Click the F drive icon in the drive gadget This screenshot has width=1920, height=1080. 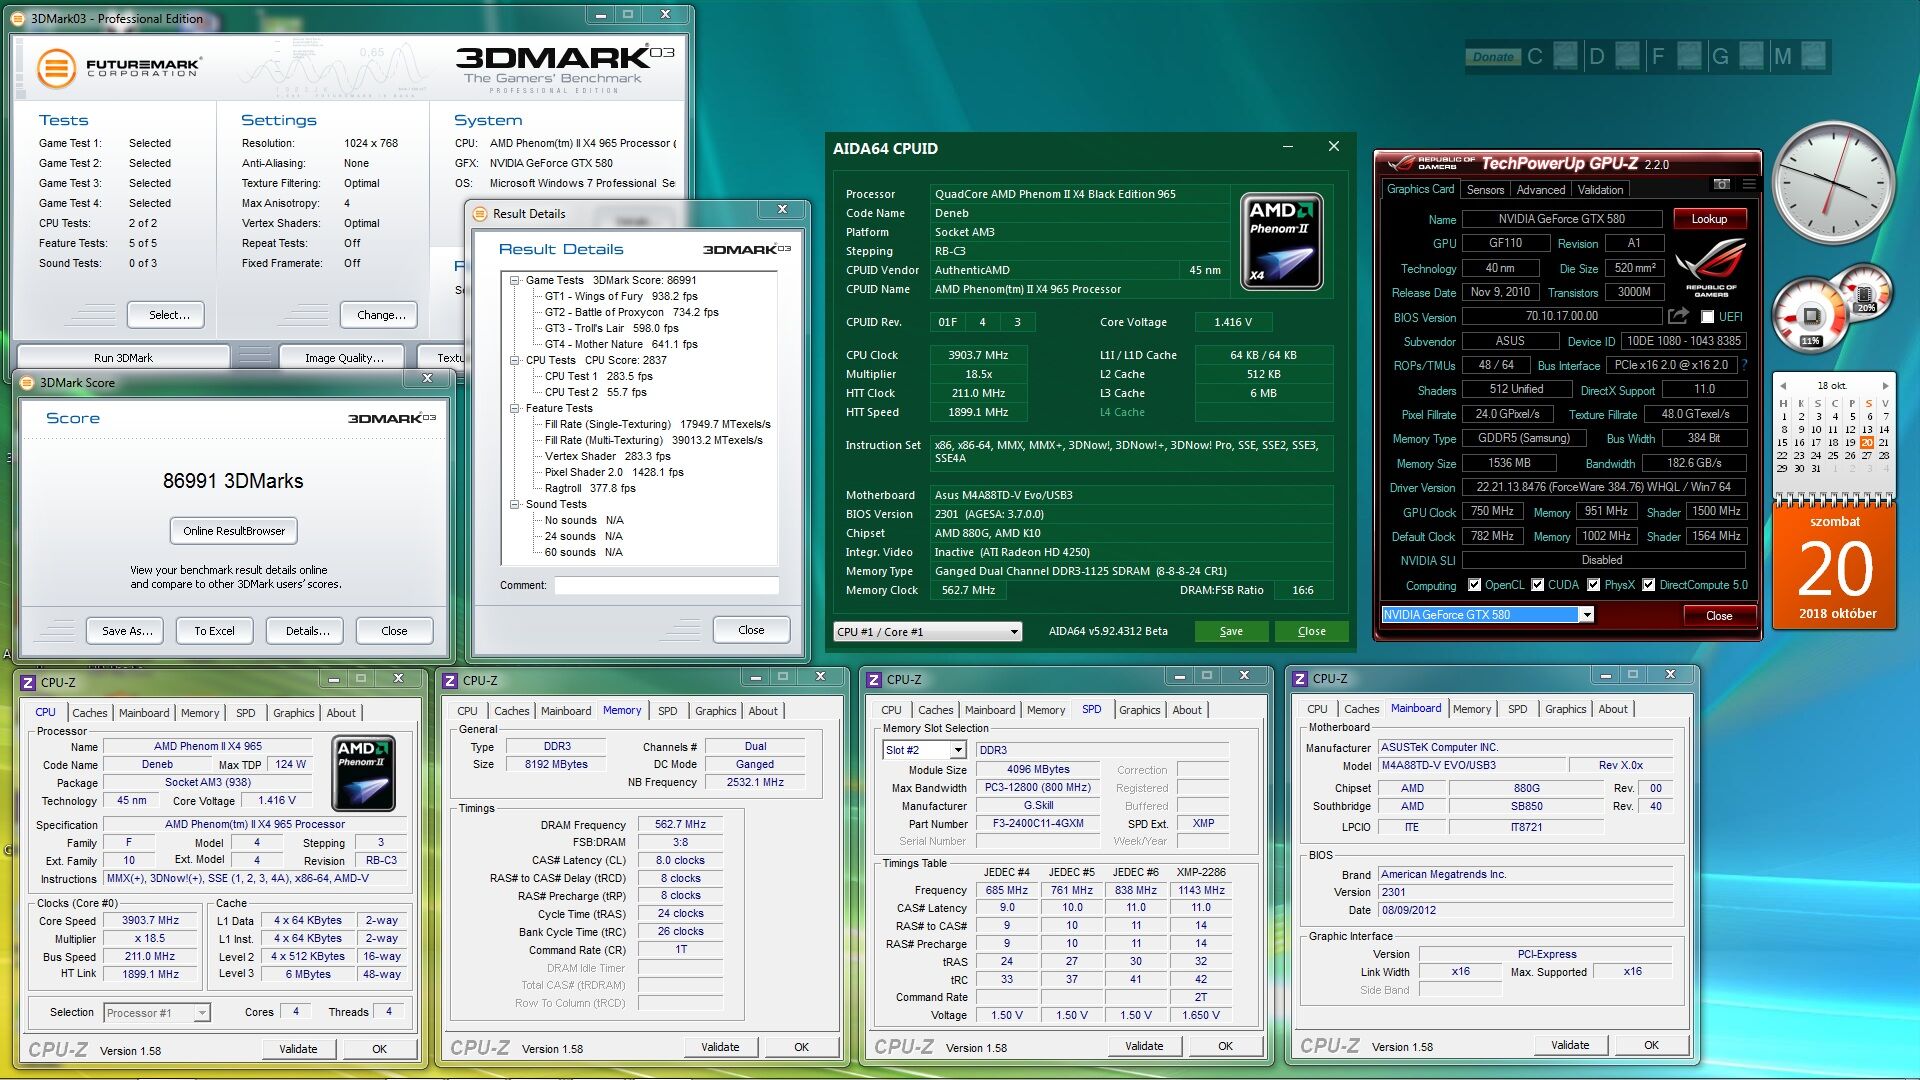coord(1689,55)
